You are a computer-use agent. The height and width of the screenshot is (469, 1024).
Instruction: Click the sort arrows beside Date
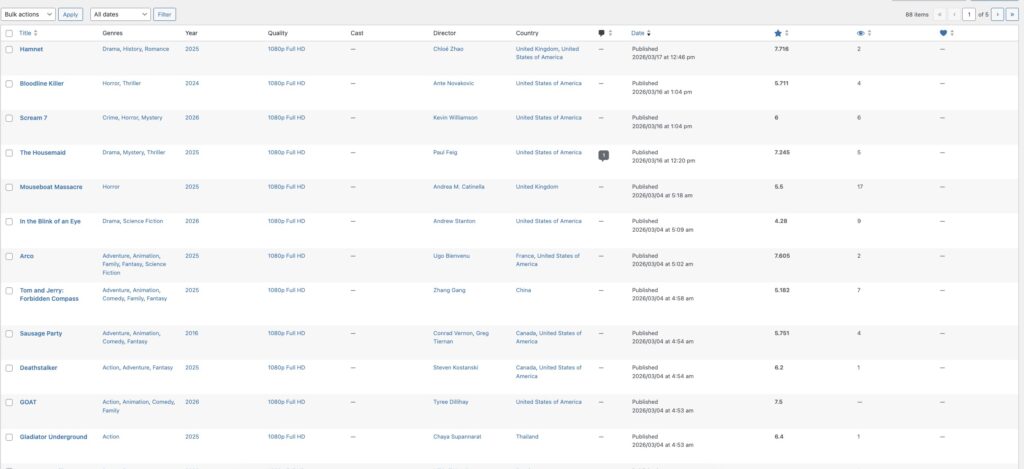[x=648, y=33]
